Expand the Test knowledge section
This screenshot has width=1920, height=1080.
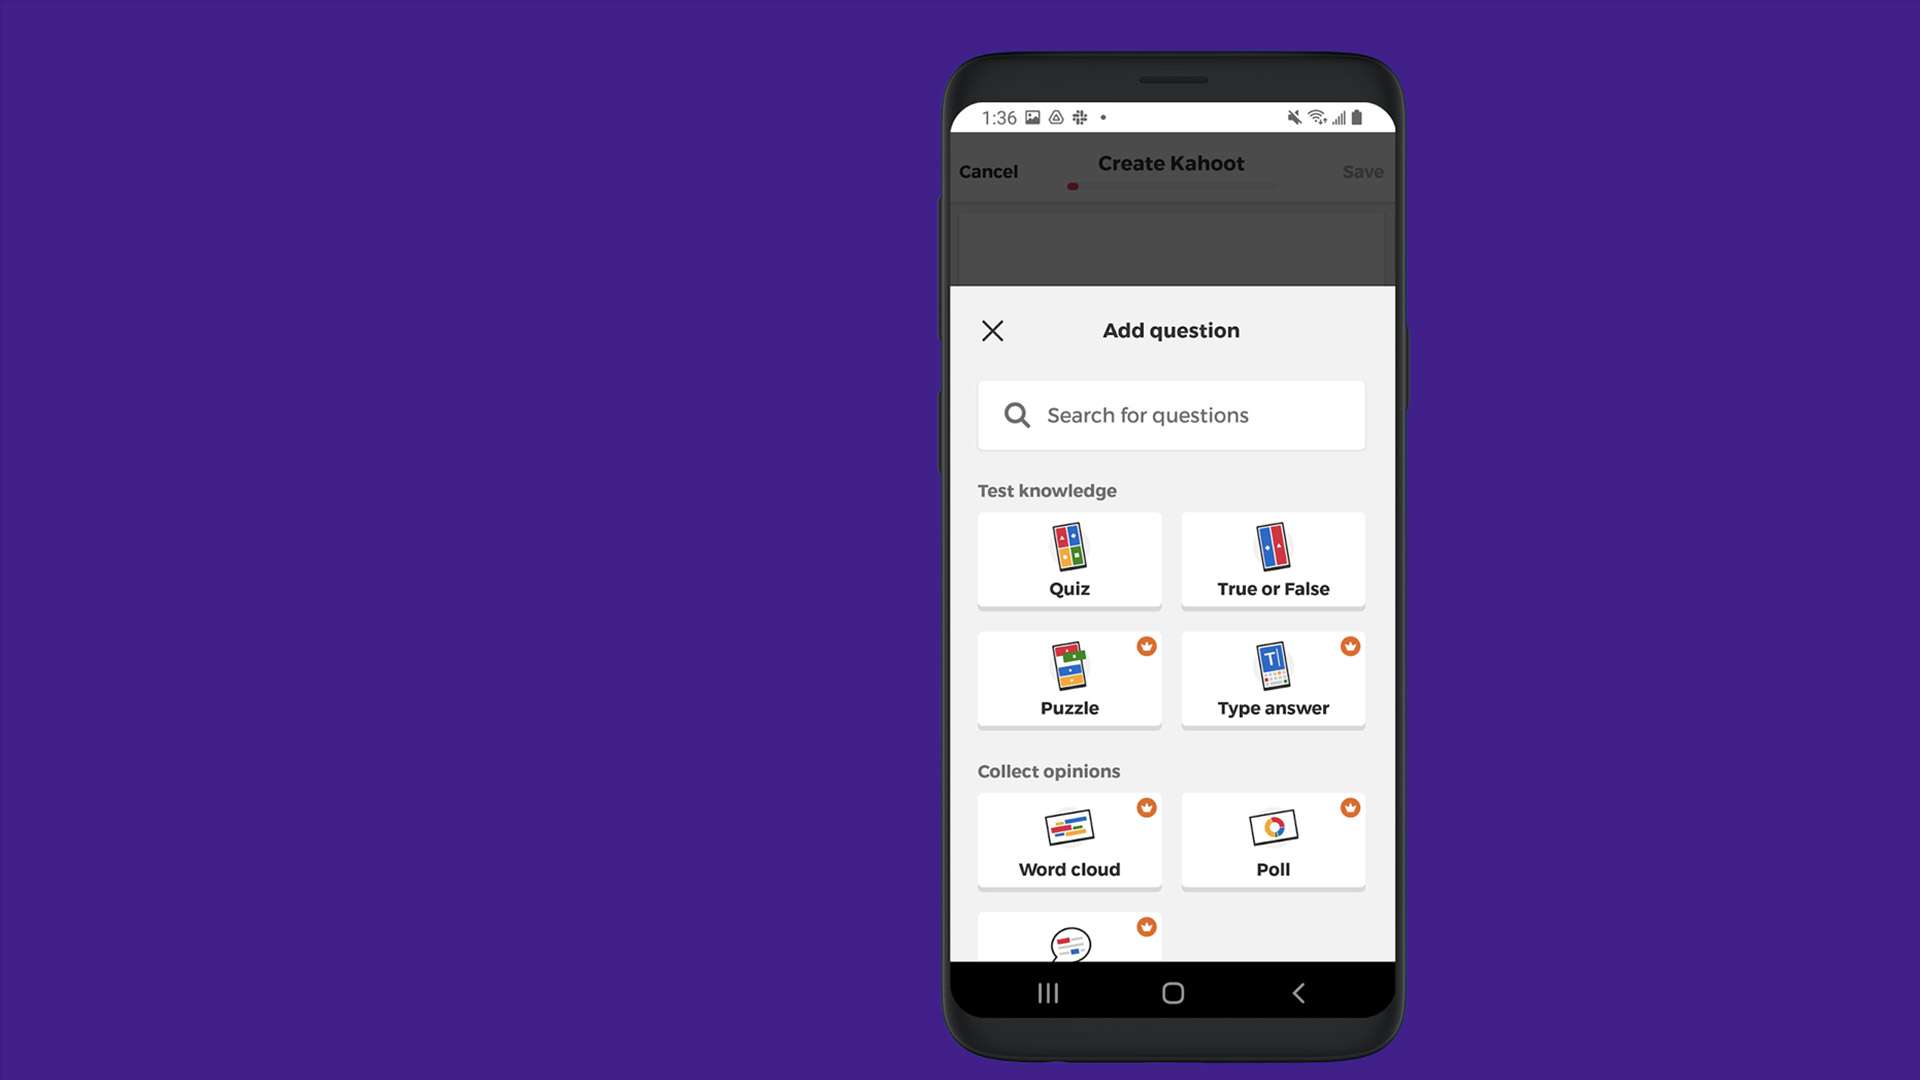[1046, 489]
